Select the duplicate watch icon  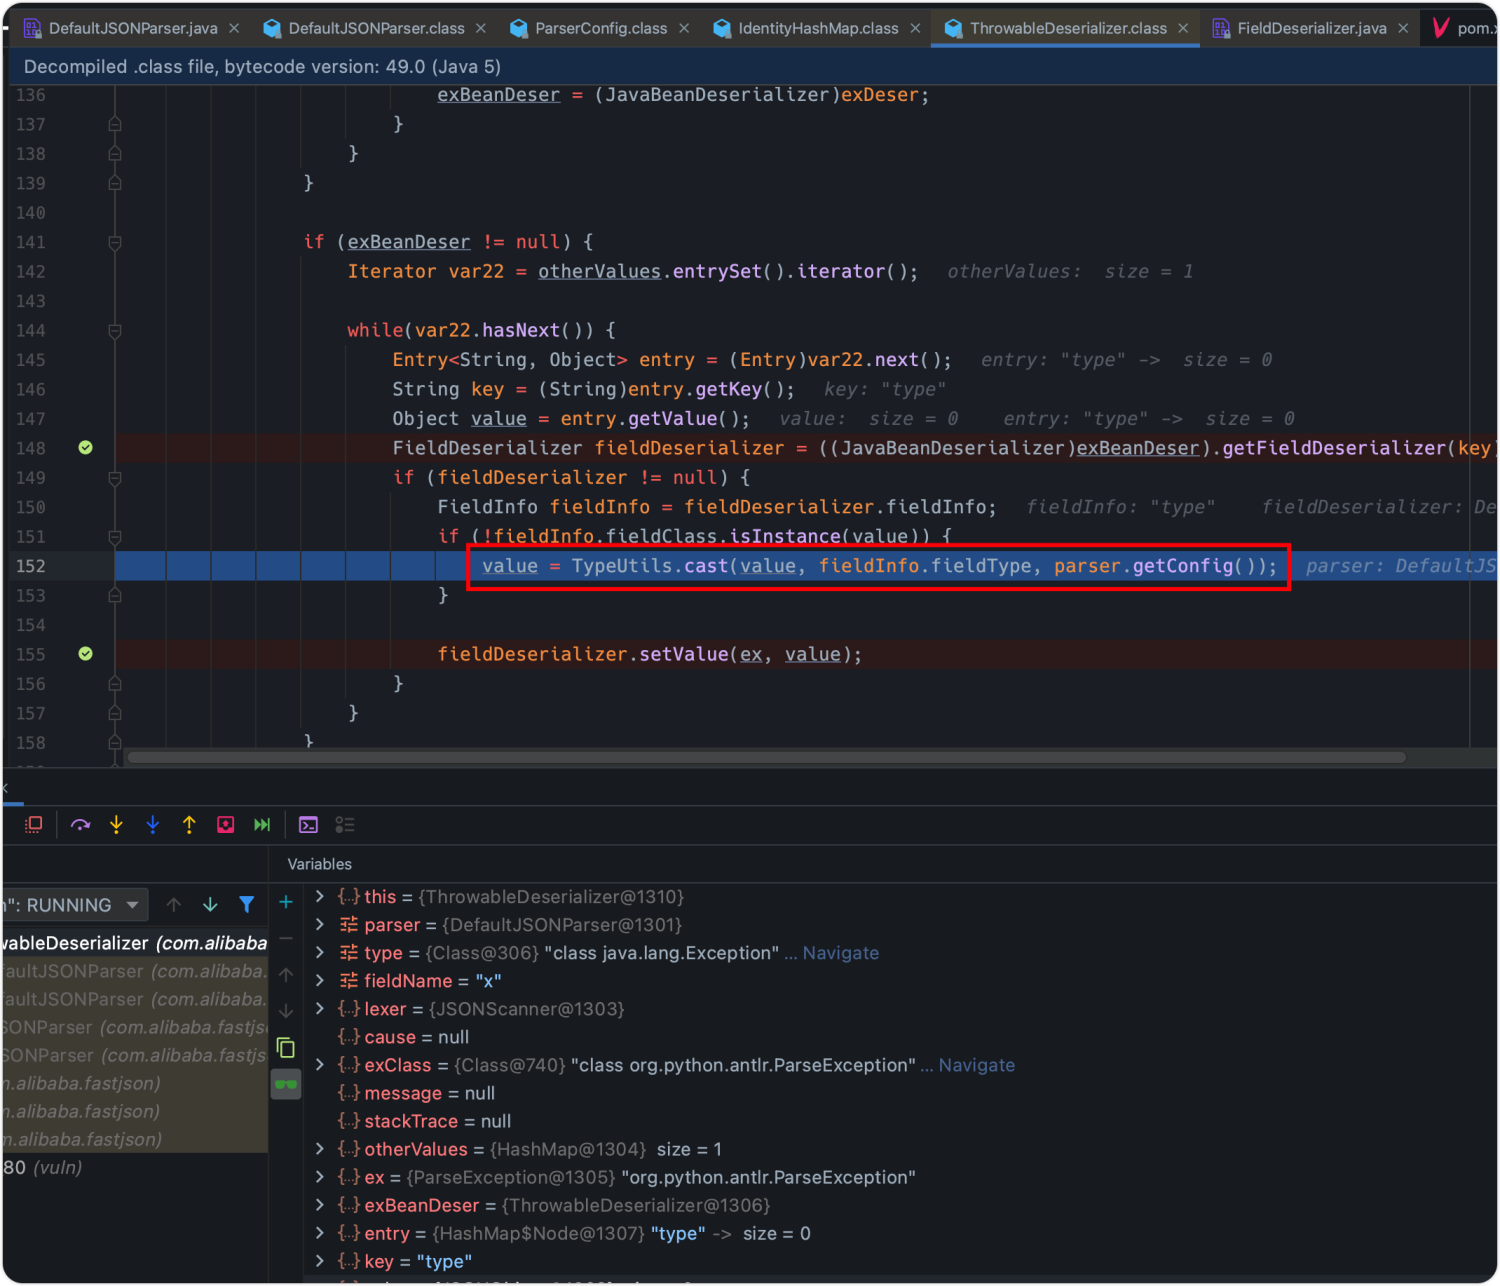click(x=286, y=1048)
